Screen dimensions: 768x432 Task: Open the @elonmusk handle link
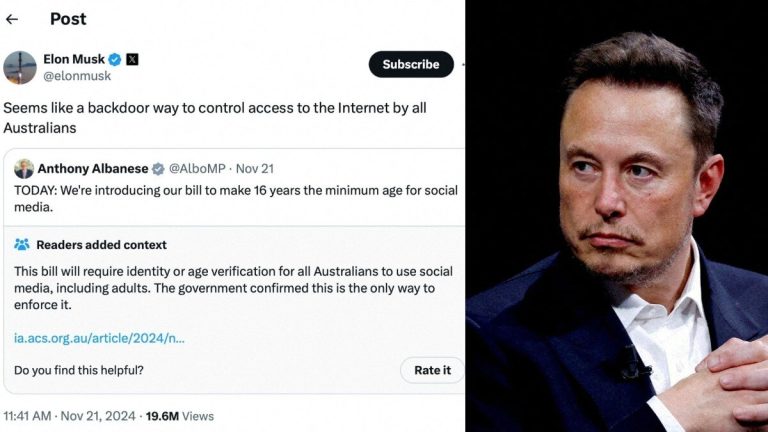point(77,76)
